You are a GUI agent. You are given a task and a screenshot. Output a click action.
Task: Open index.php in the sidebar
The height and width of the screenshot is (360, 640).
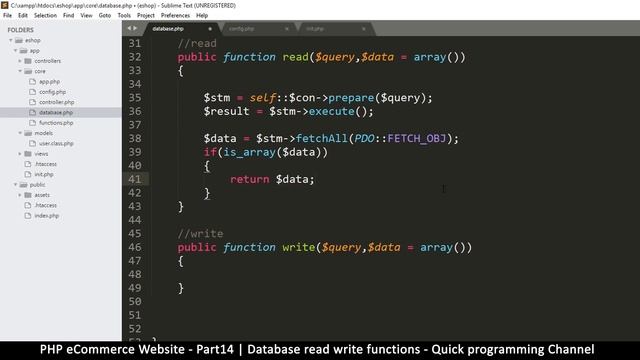click(47, 216)
